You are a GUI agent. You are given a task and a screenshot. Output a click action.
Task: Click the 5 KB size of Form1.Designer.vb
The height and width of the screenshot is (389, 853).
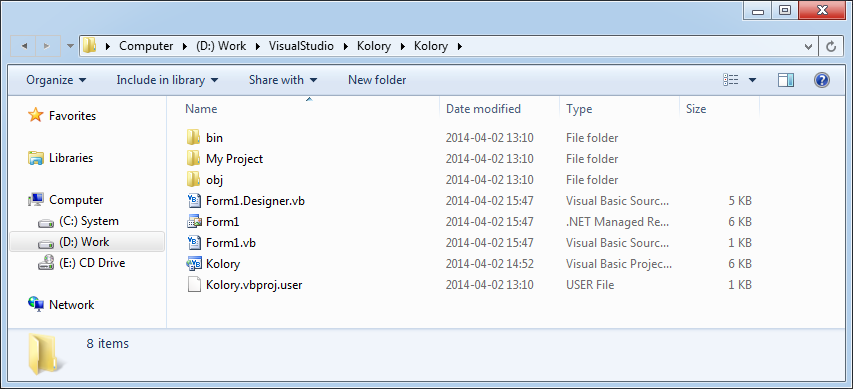(740, 201)
